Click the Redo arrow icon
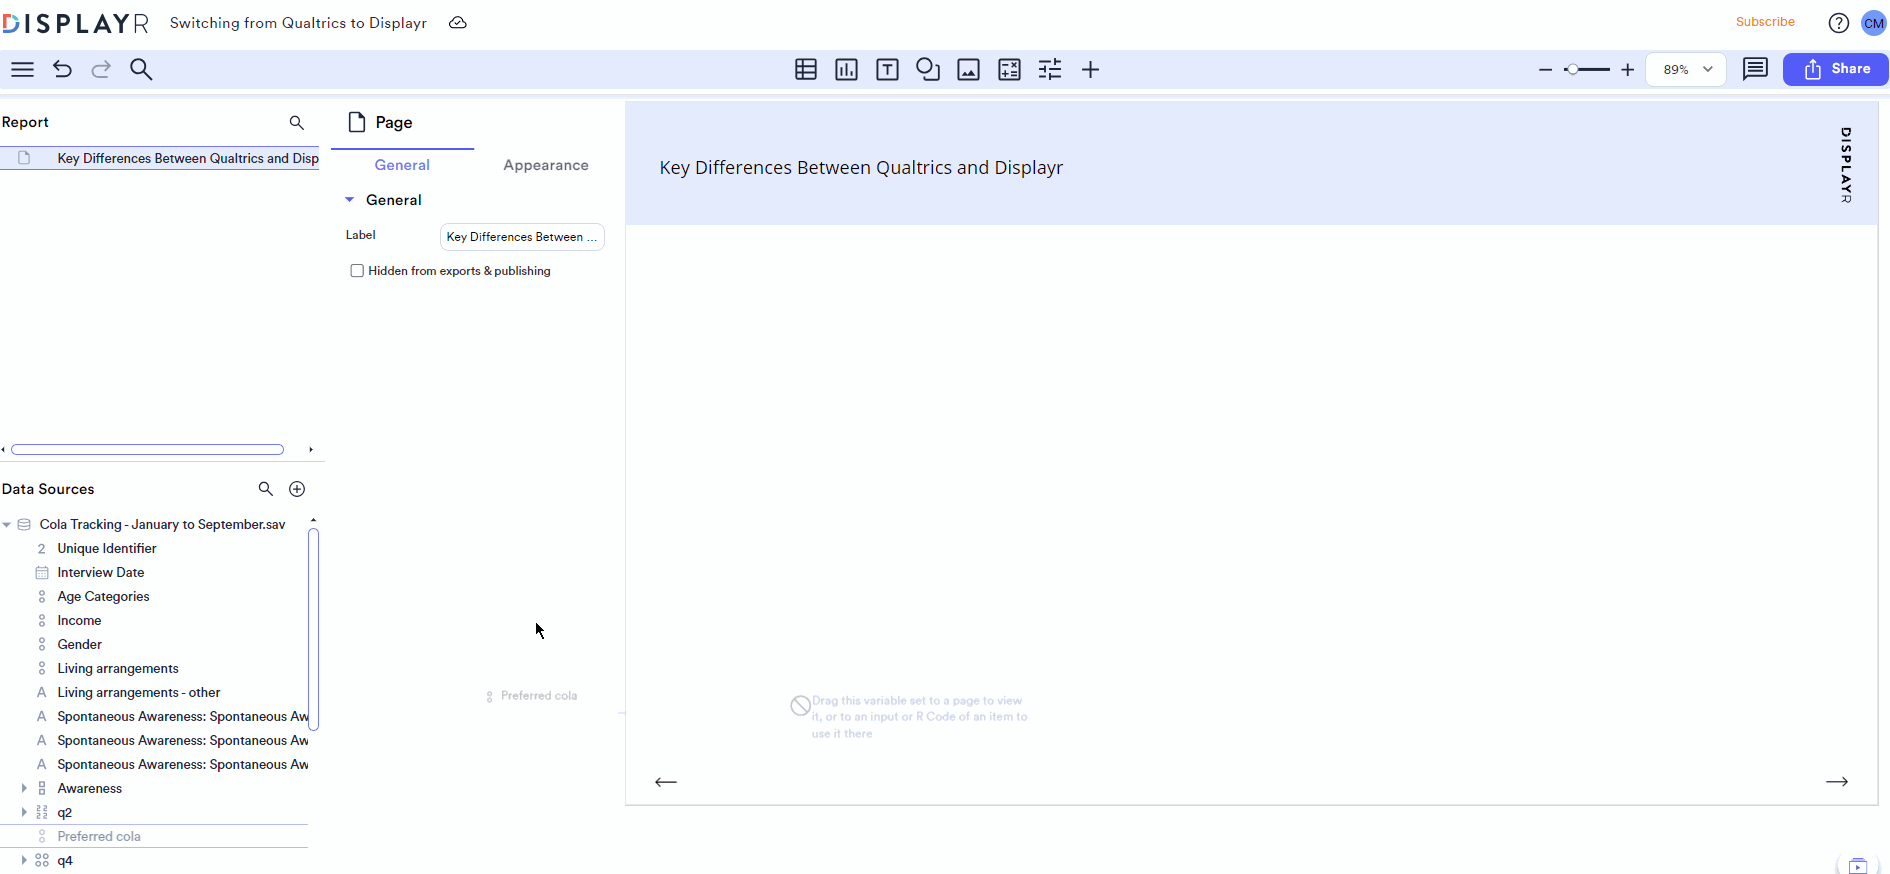This screenshot has width=1890, height=874. [x=101, y=69]
